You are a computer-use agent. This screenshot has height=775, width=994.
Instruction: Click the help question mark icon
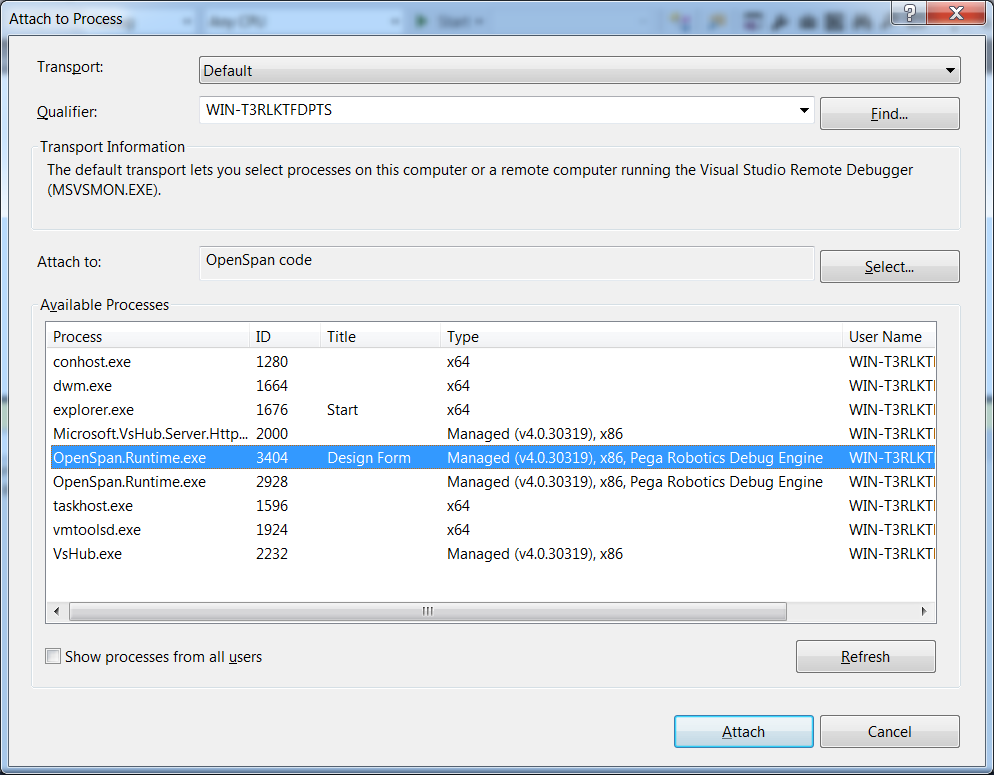[x=909, y=12]
